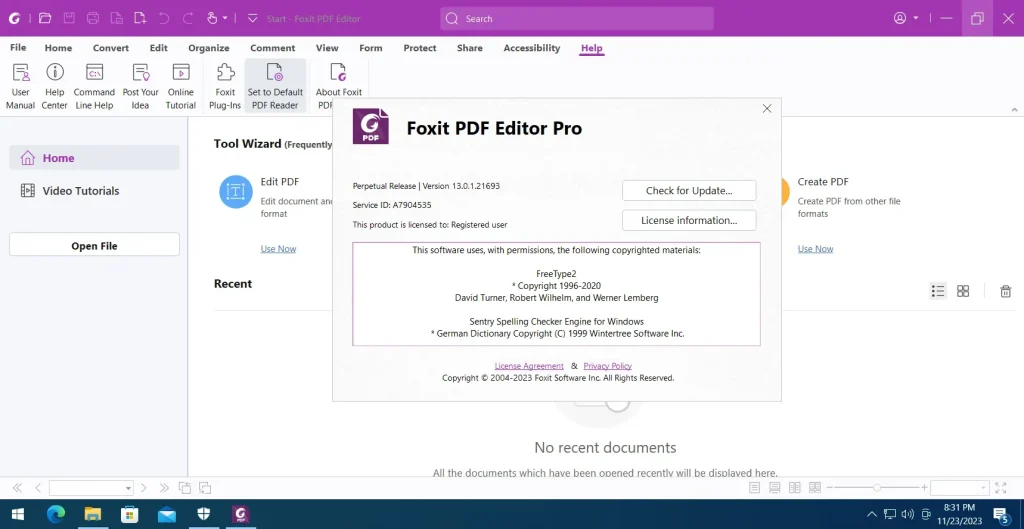Viewport: 1024px width, 529px height.
Task: Click the Foxit logo in the title bar
Action: (x=14, y=18)
